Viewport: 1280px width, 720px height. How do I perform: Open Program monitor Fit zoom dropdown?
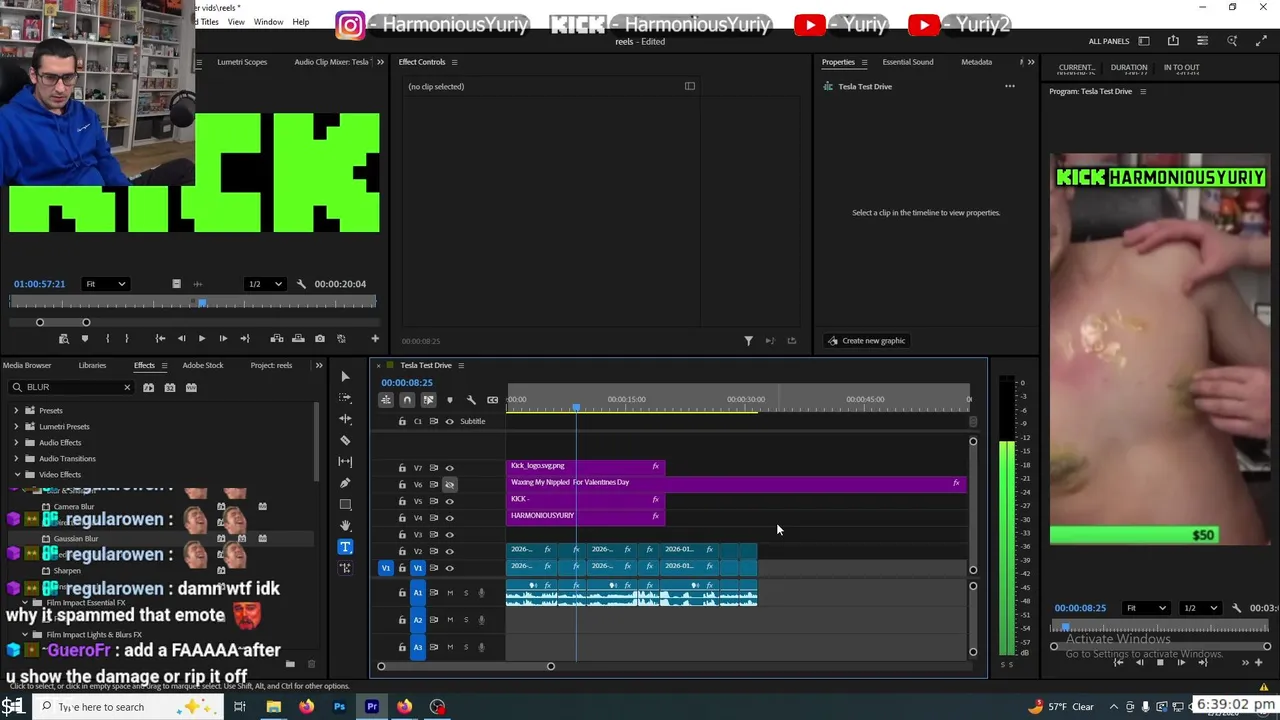[x=1146, y=608]
